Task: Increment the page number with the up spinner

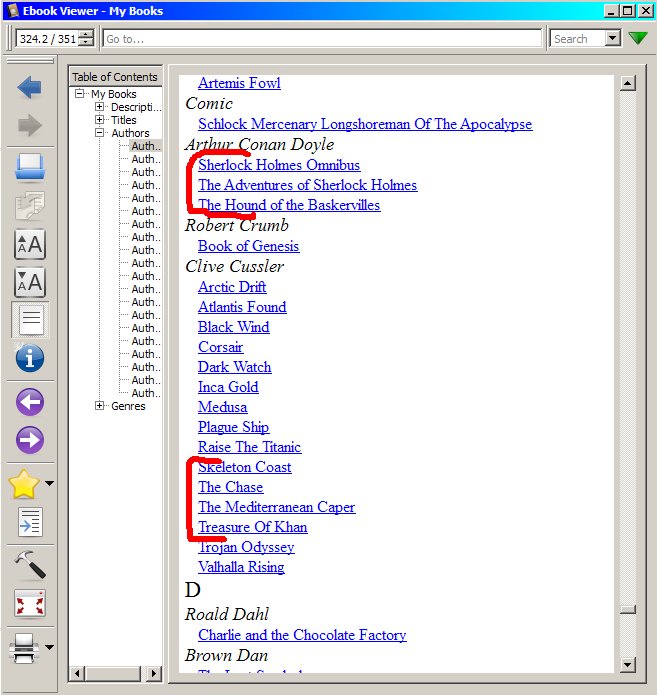Action: click(86, 34)
